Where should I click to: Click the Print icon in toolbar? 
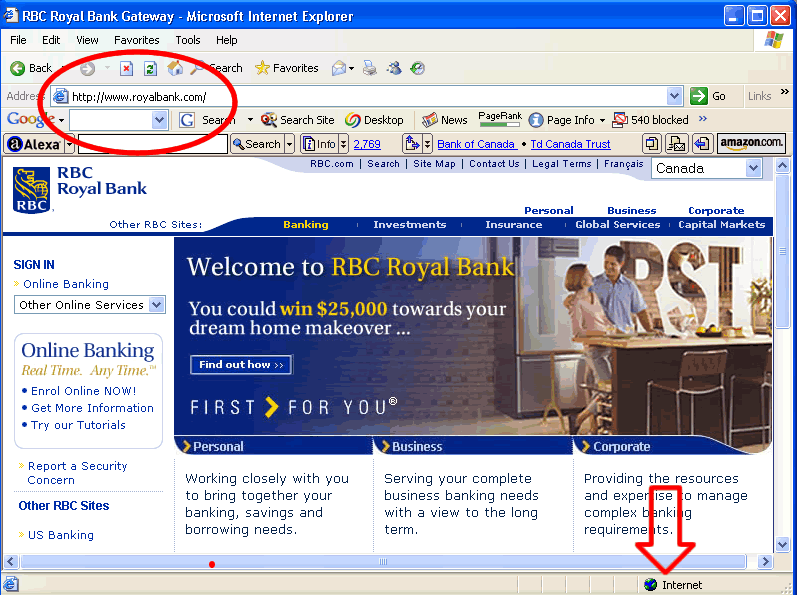pos(370,68)
